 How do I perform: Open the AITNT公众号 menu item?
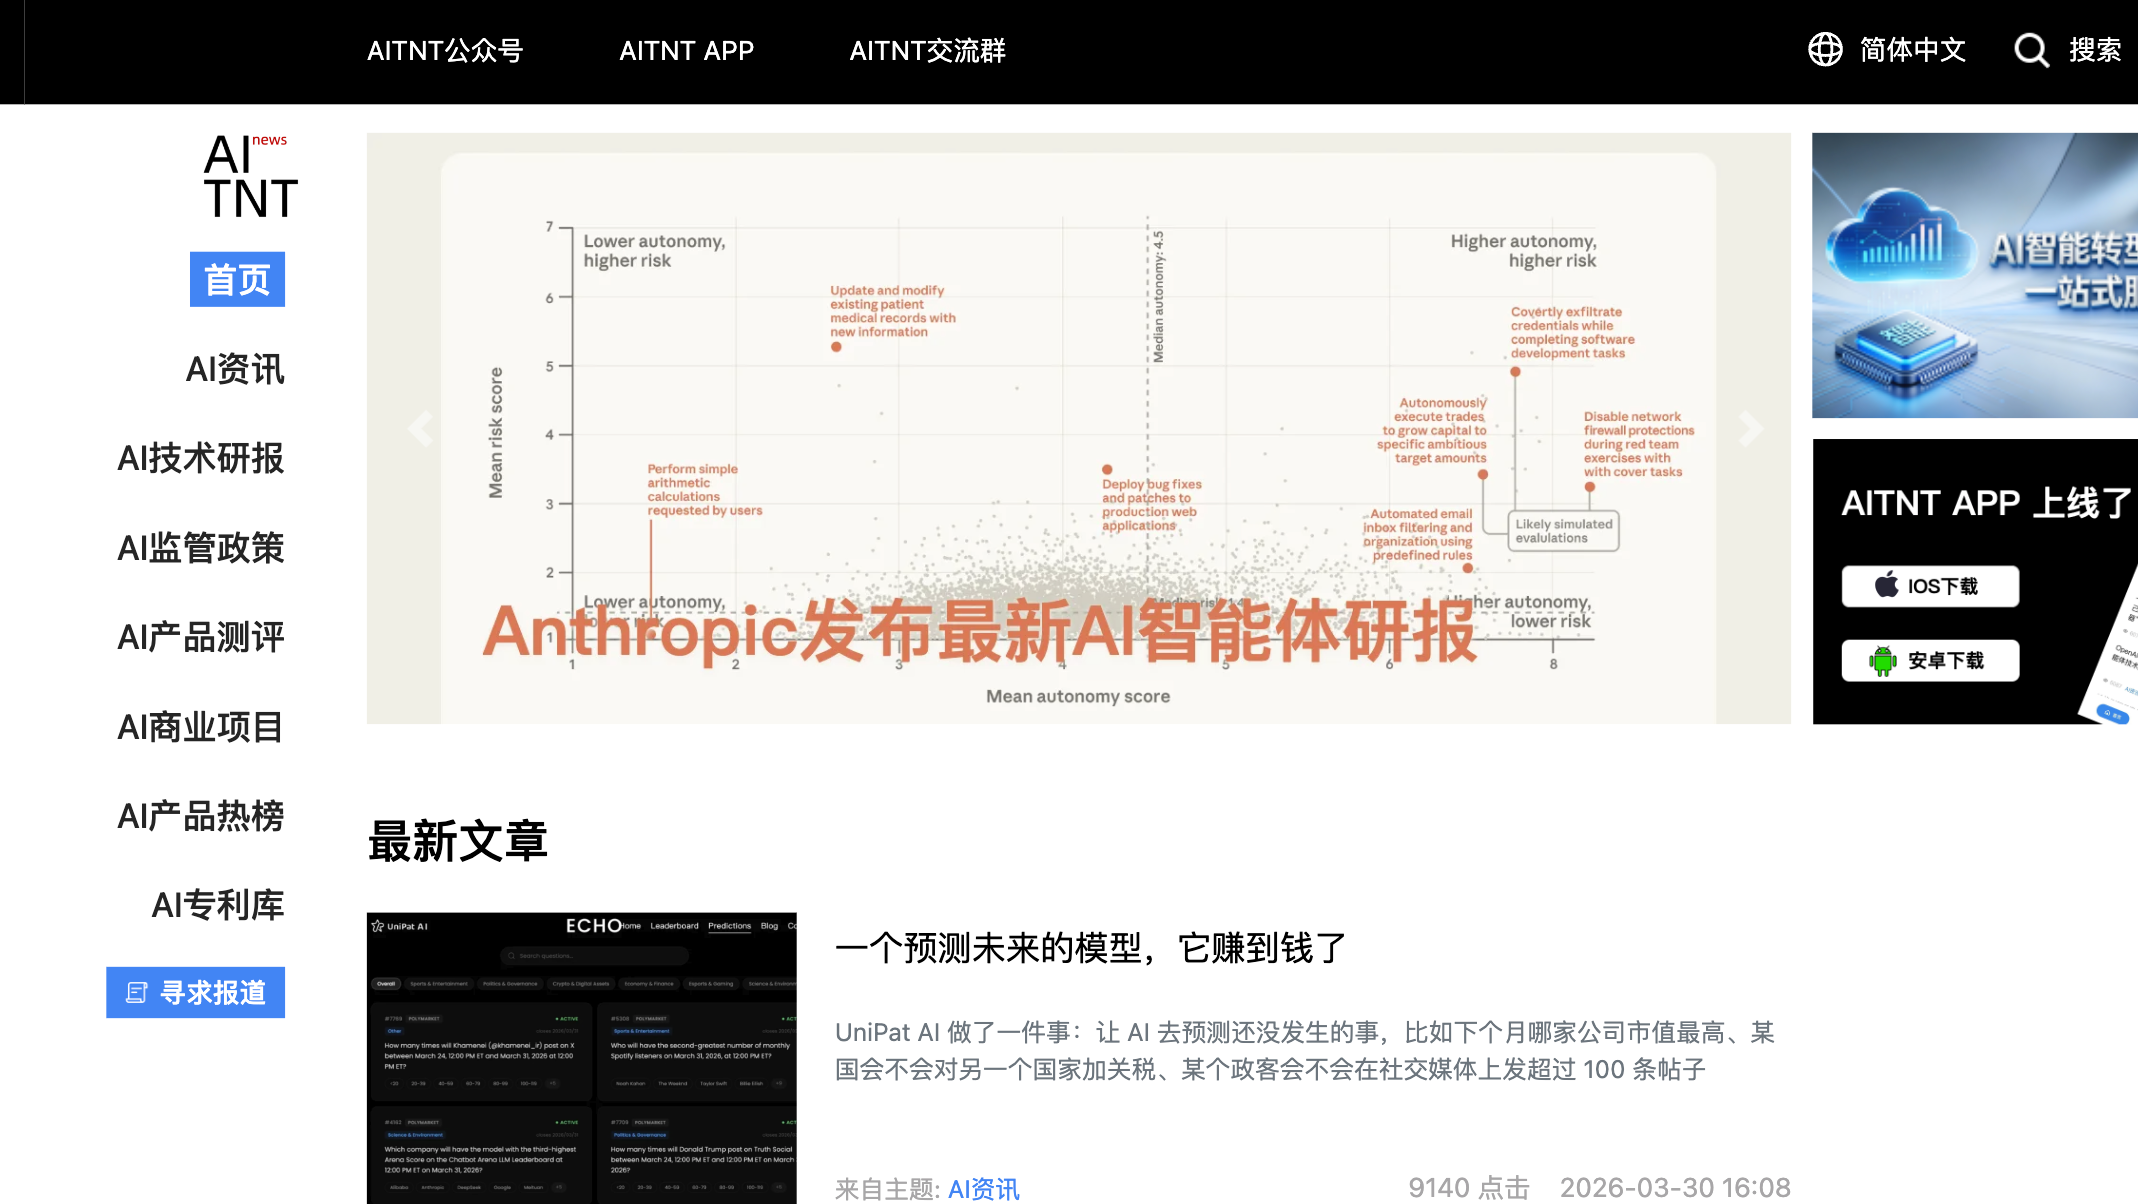pos(445,51)
